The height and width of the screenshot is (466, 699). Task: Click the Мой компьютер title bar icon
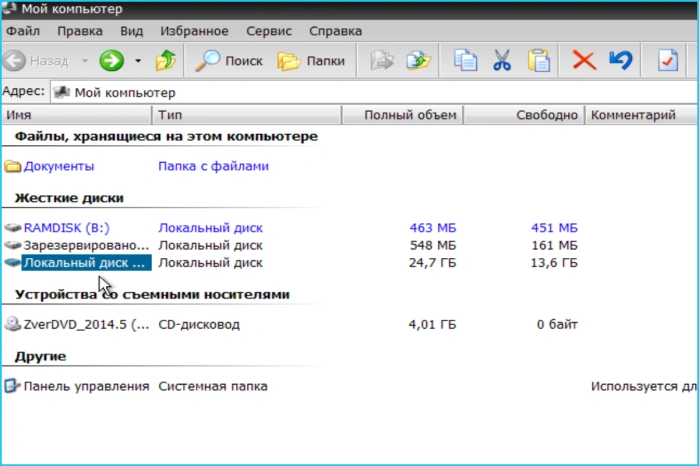point(9,8)
